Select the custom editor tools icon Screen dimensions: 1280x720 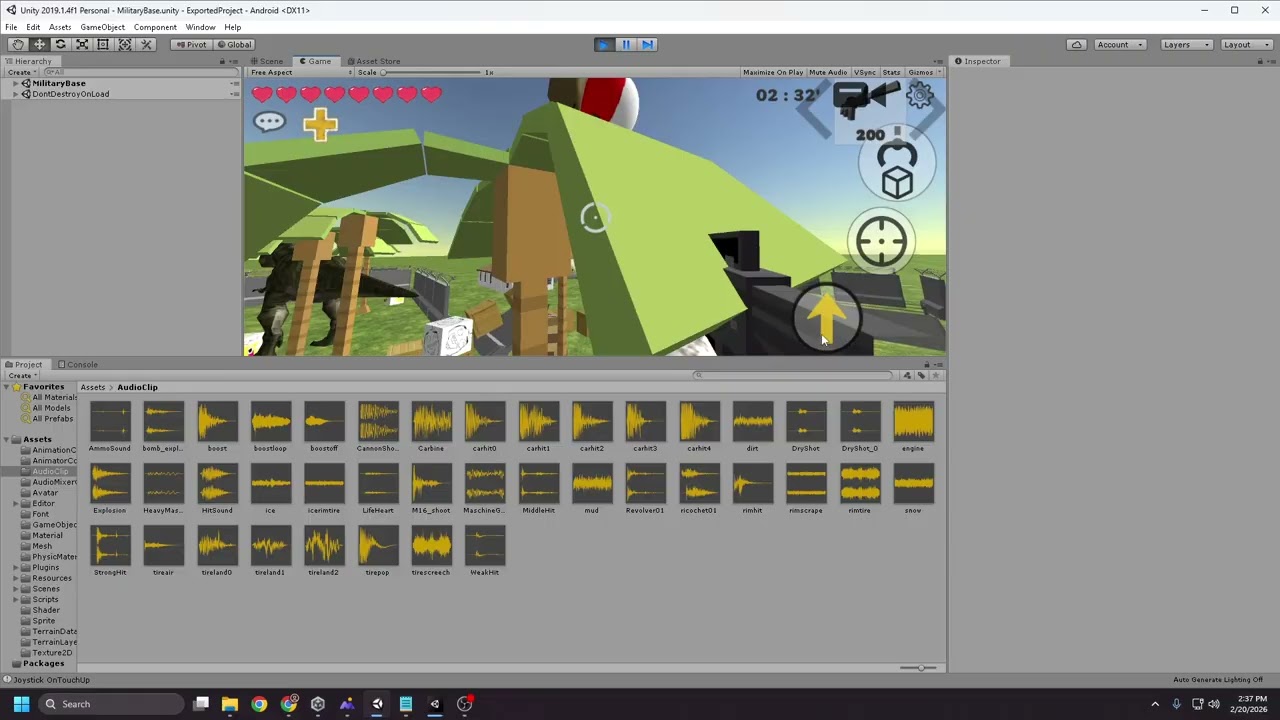[x=146, y=44]
